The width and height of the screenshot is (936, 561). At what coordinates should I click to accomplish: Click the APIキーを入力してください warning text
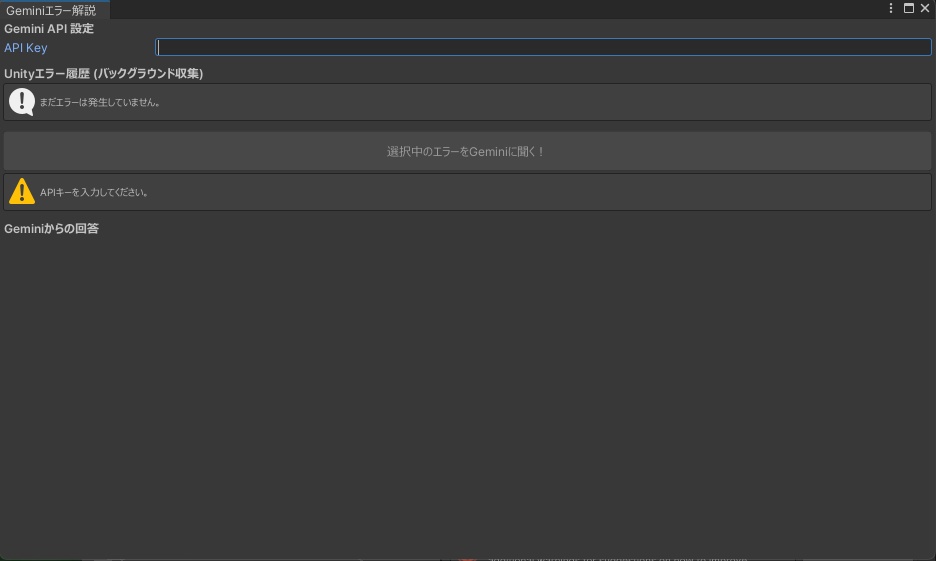pos(94,192)
